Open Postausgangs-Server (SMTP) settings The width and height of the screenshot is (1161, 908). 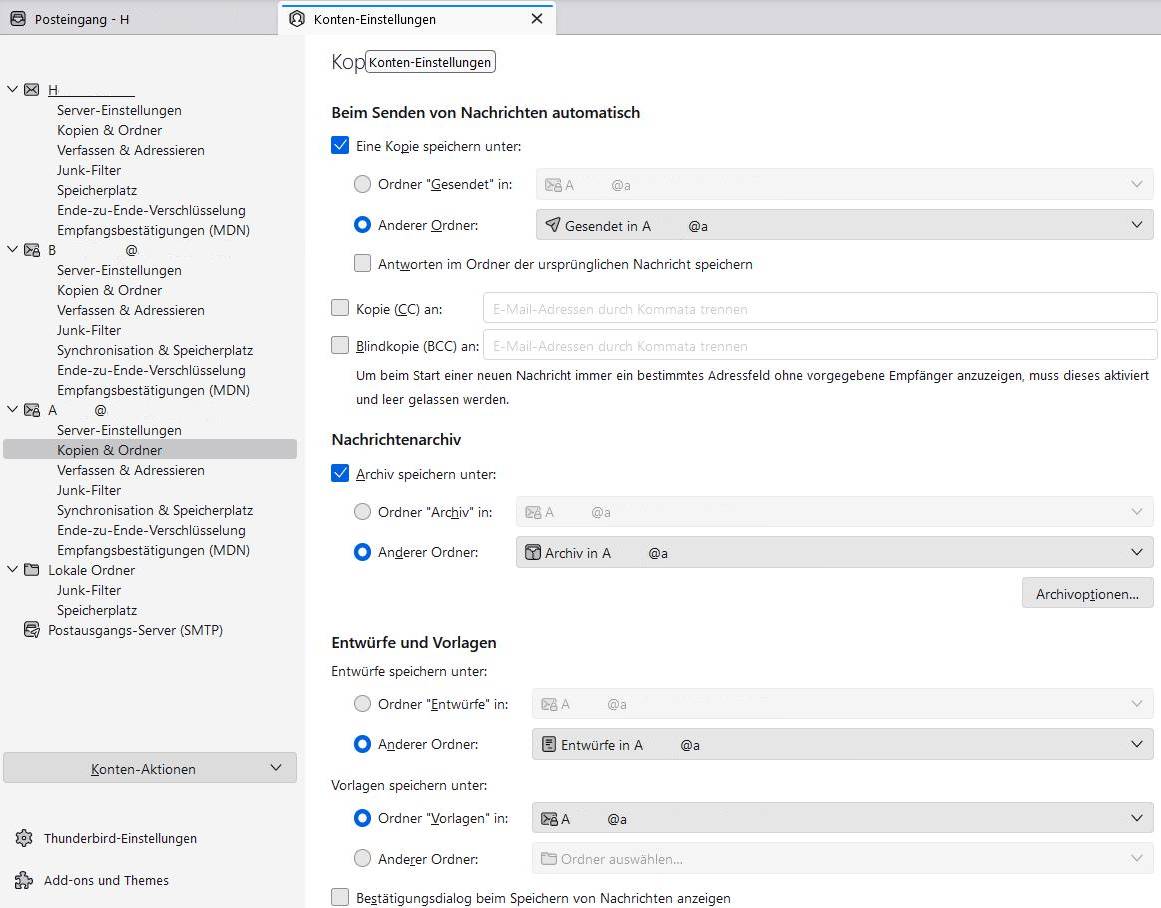click(x=135, y=630)
